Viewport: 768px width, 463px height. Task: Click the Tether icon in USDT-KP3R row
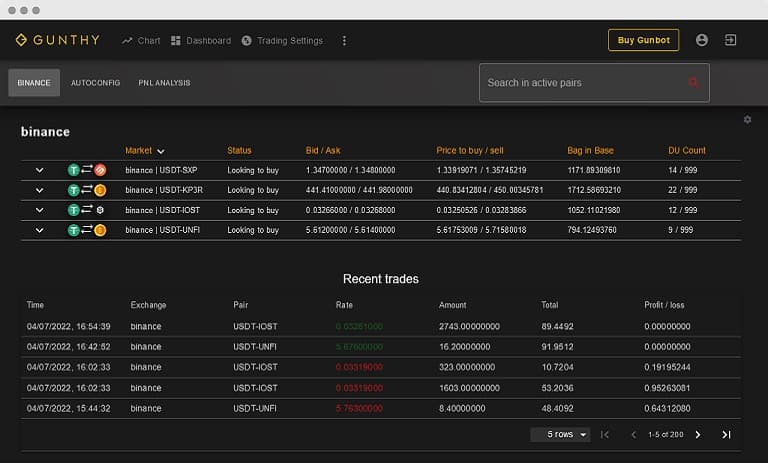pyautogui.click(x=73, y=191)
